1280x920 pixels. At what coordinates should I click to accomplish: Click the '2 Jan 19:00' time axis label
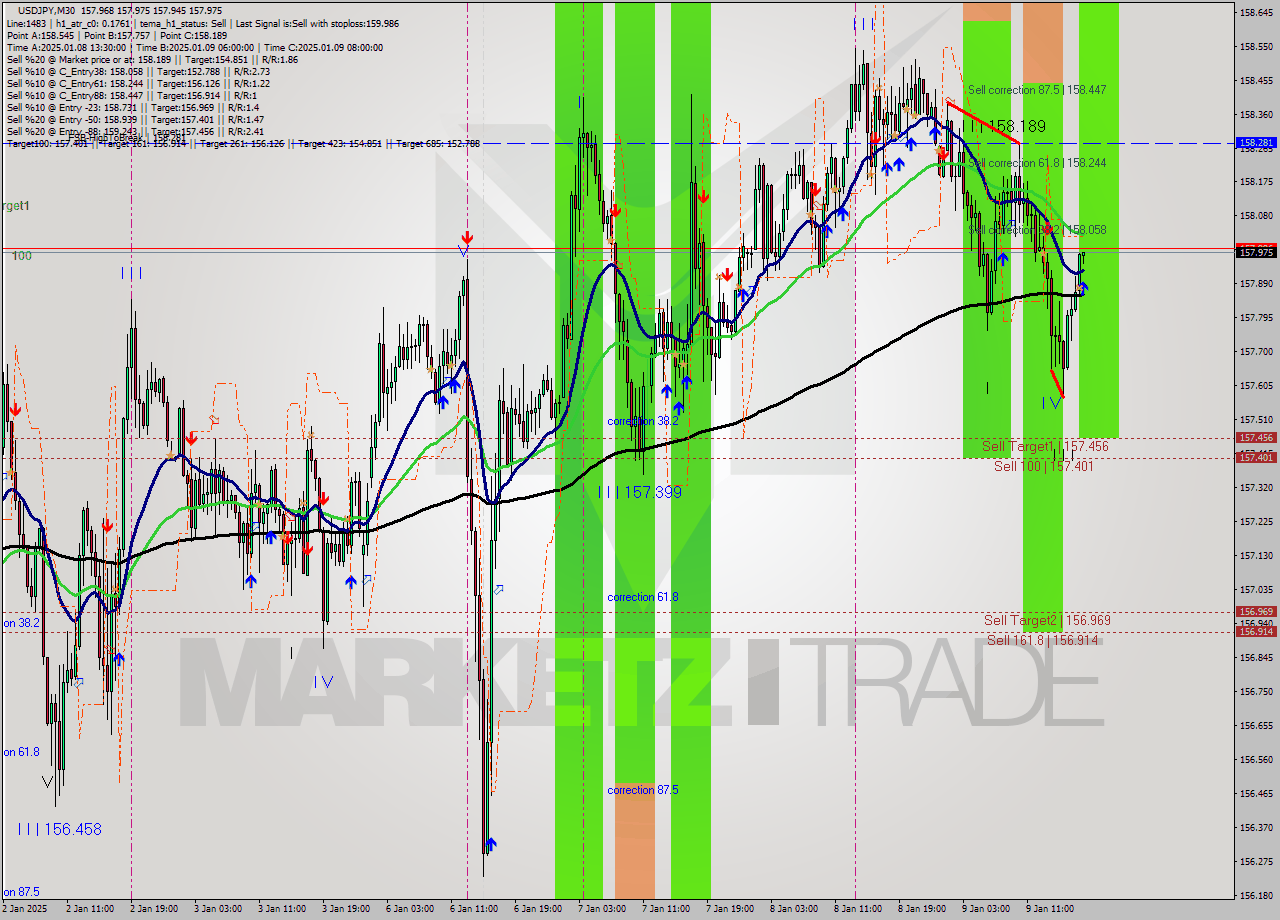[156, 910]
